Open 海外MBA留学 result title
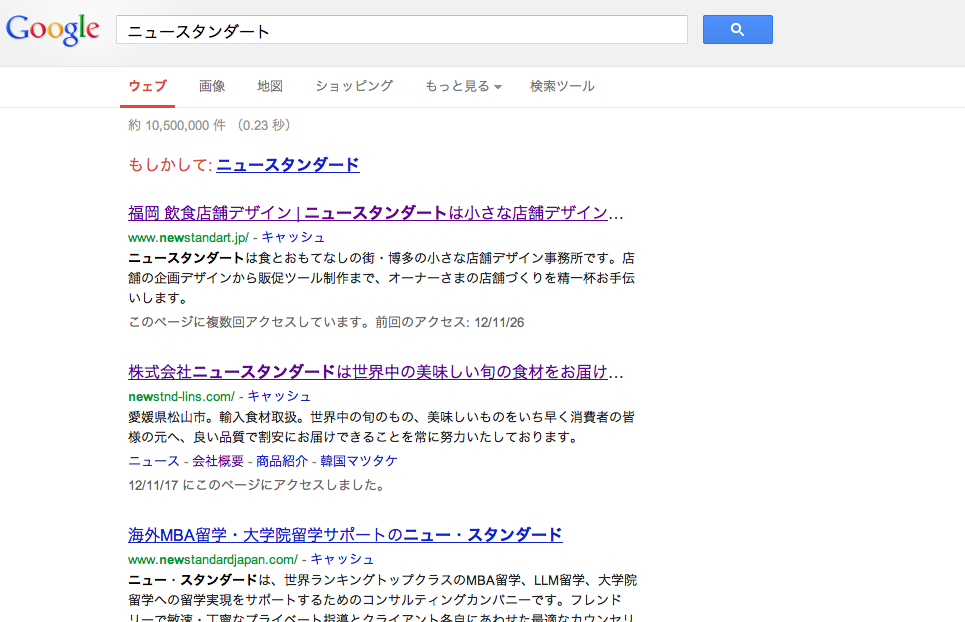This screenshot has height=622, width=965. [x=345, y=535]
